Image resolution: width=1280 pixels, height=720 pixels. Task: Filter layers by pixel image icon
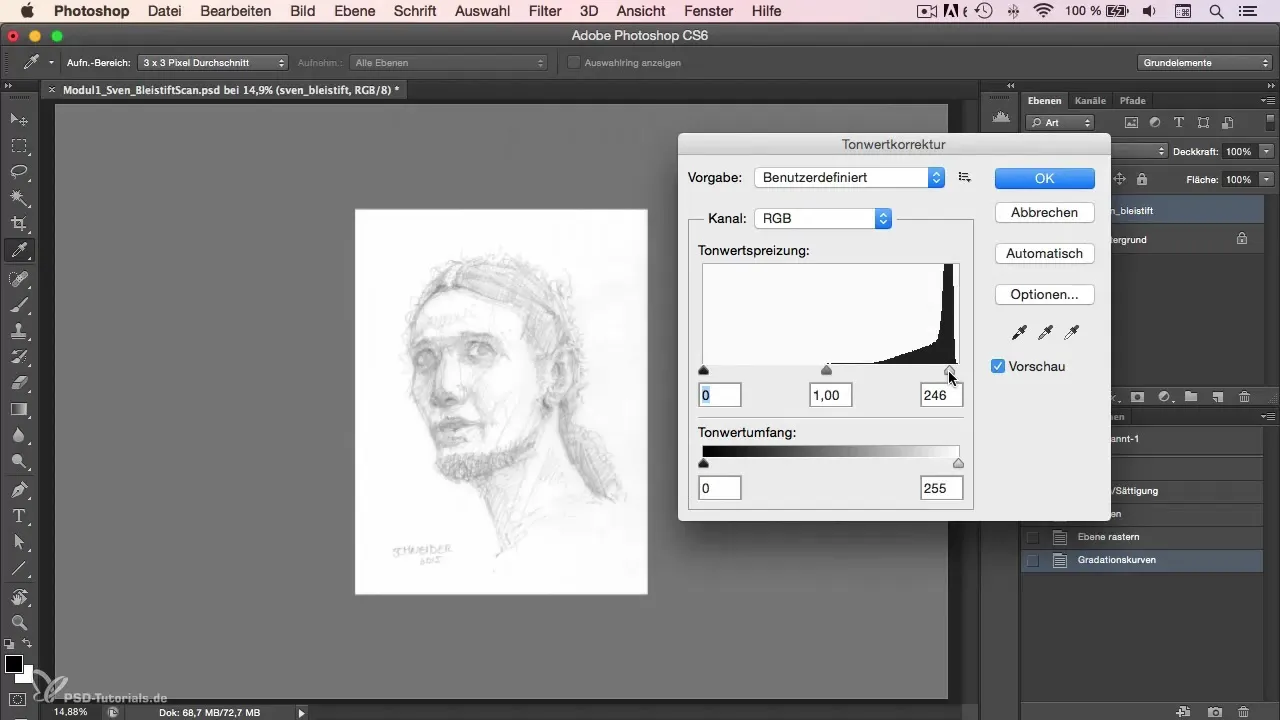pyautogui.click(x=1132, y=123)
